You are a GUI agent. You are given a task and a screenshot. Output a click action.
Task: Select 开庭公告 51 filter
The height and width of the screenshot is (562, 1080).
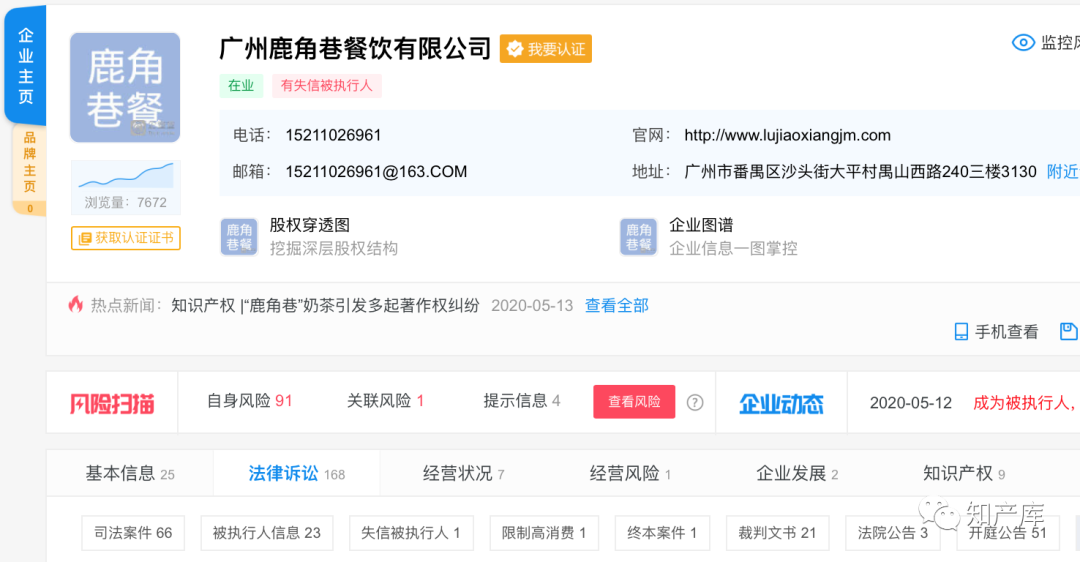point(1008,533)
